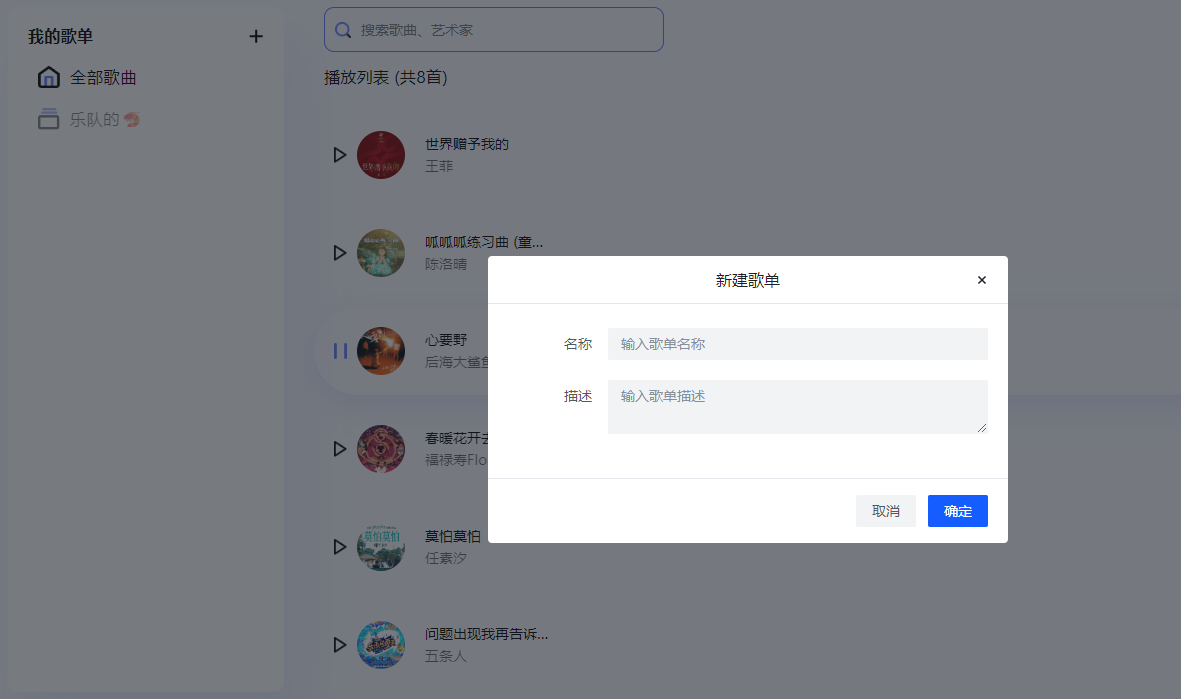This screenshot has width=1181, height=699.
Task: Click song title 莫怕莫怕
Action: tap(453, 536)
